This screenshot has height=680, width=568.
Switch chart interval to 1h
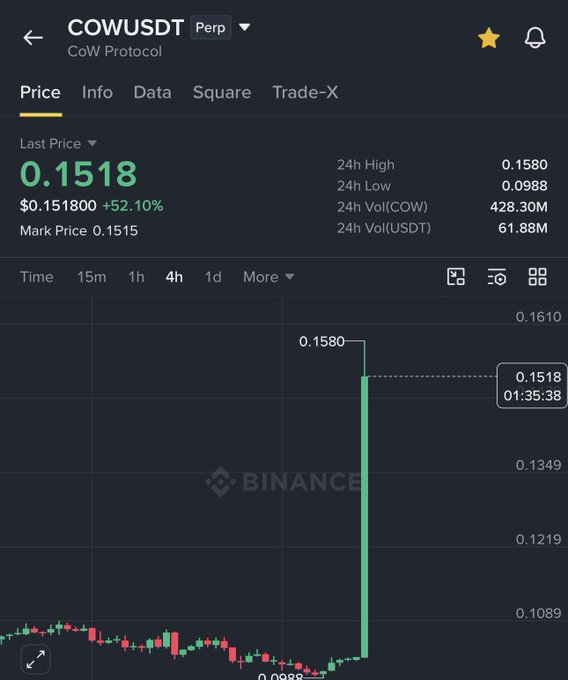pos(136,277)
